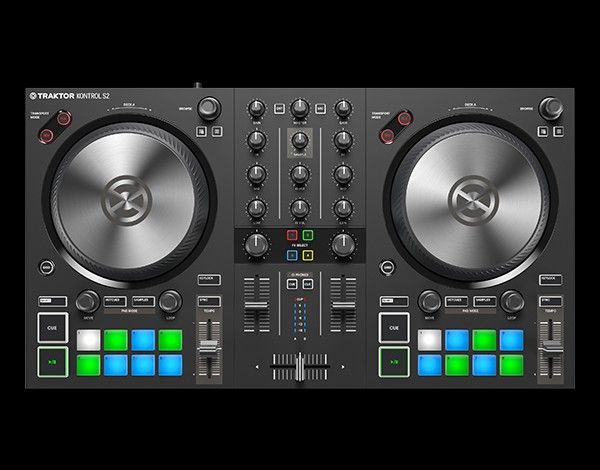
Task: Enable SYNC on the right deck
Action: click(551, 301)
